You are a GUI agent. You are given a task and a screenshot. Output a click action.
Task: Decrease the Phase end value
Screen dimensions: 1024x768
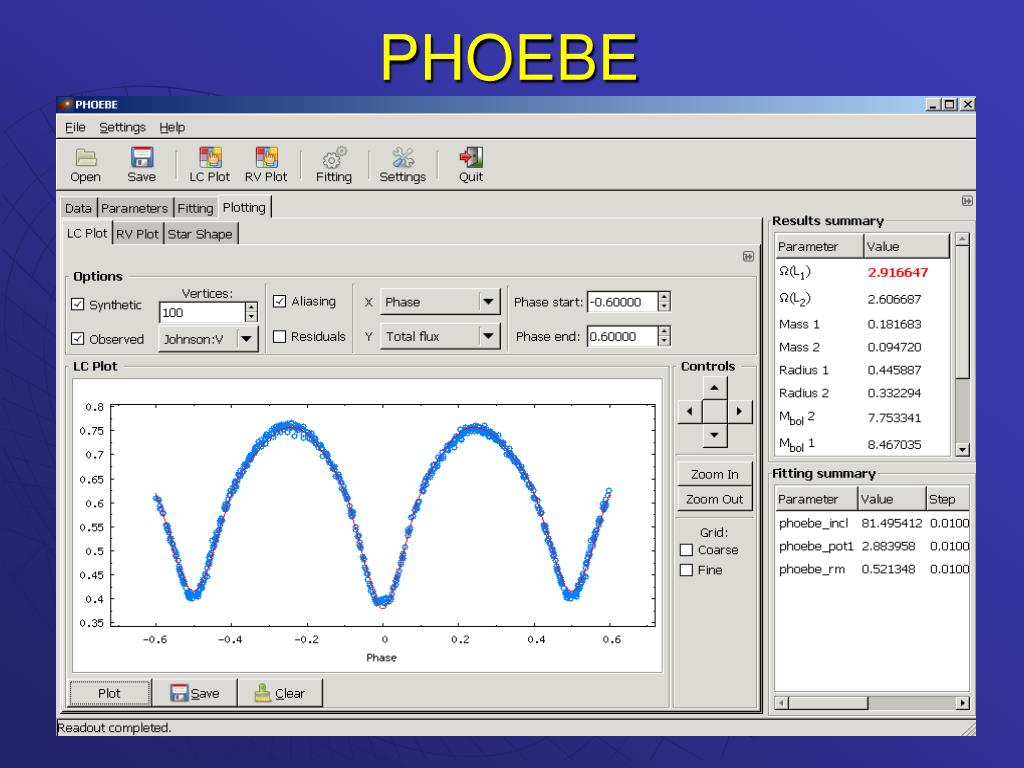pos(664,341)
